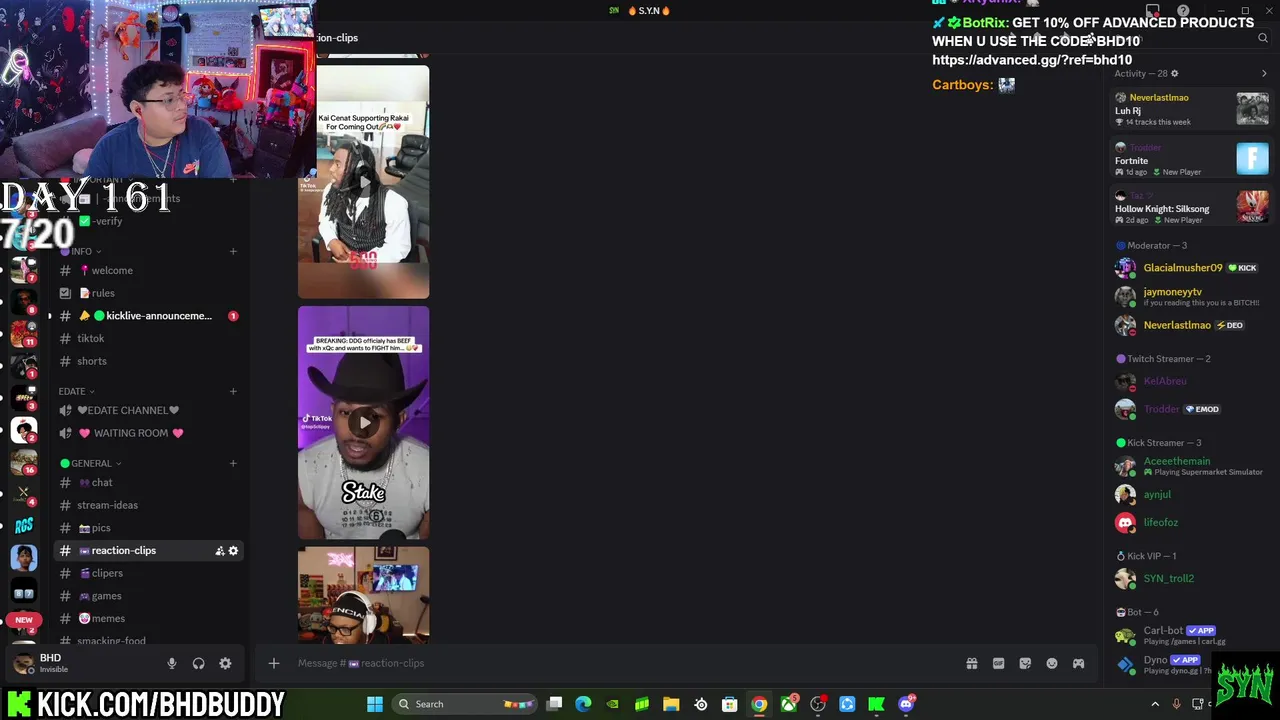Open invite icon on reaction-clips channel

(x=219, y=551)
